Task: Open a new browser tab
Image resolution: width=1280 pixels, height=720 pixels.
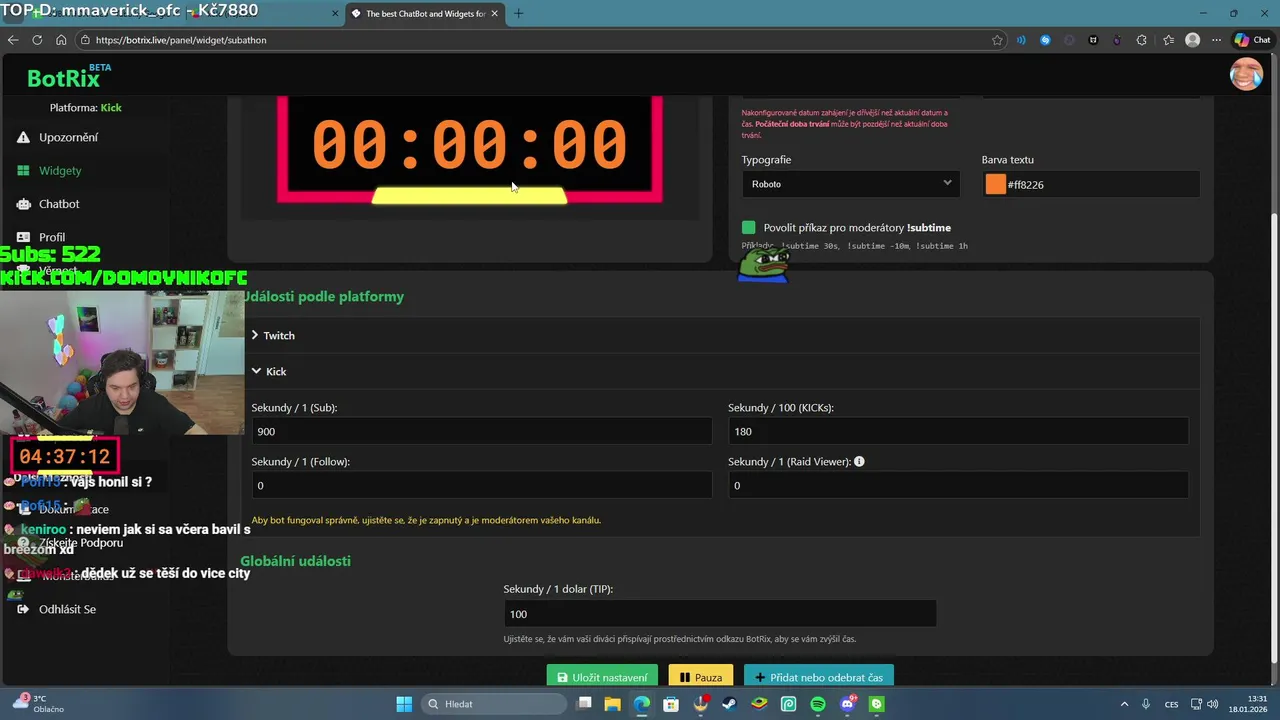Action: click(518, 14)
